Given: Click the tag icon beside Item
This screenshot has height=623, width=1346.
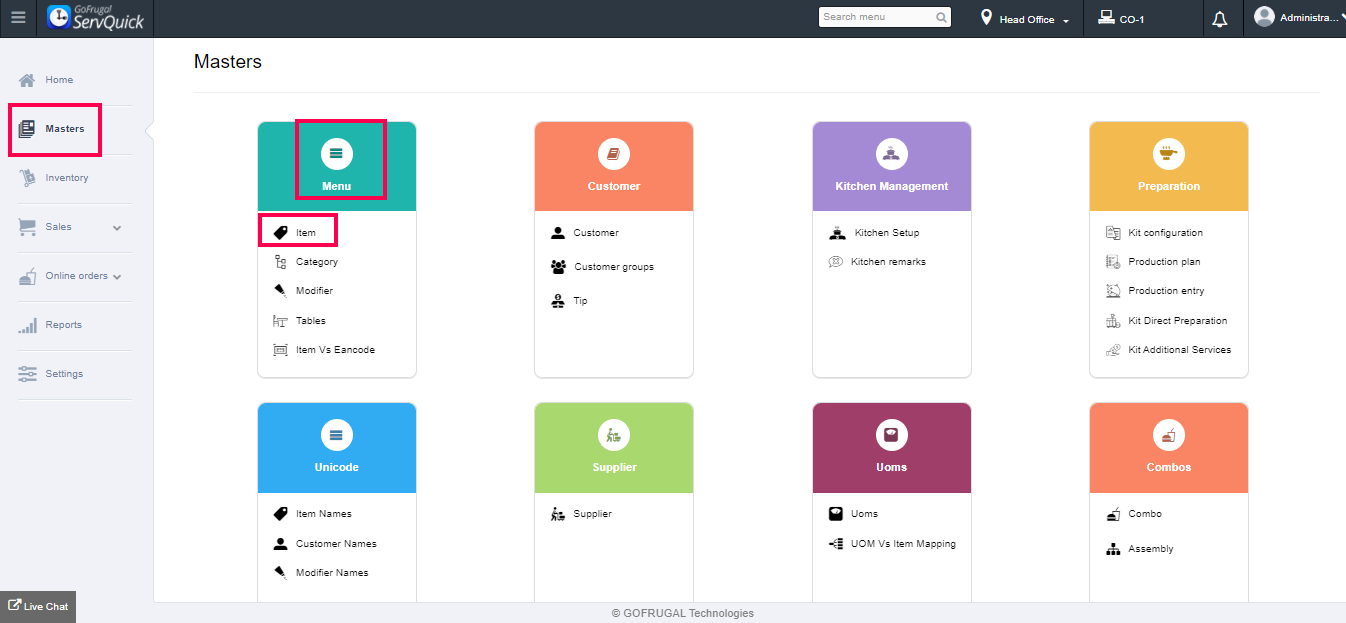Looking at the screenshot, I should click(280, 232).
